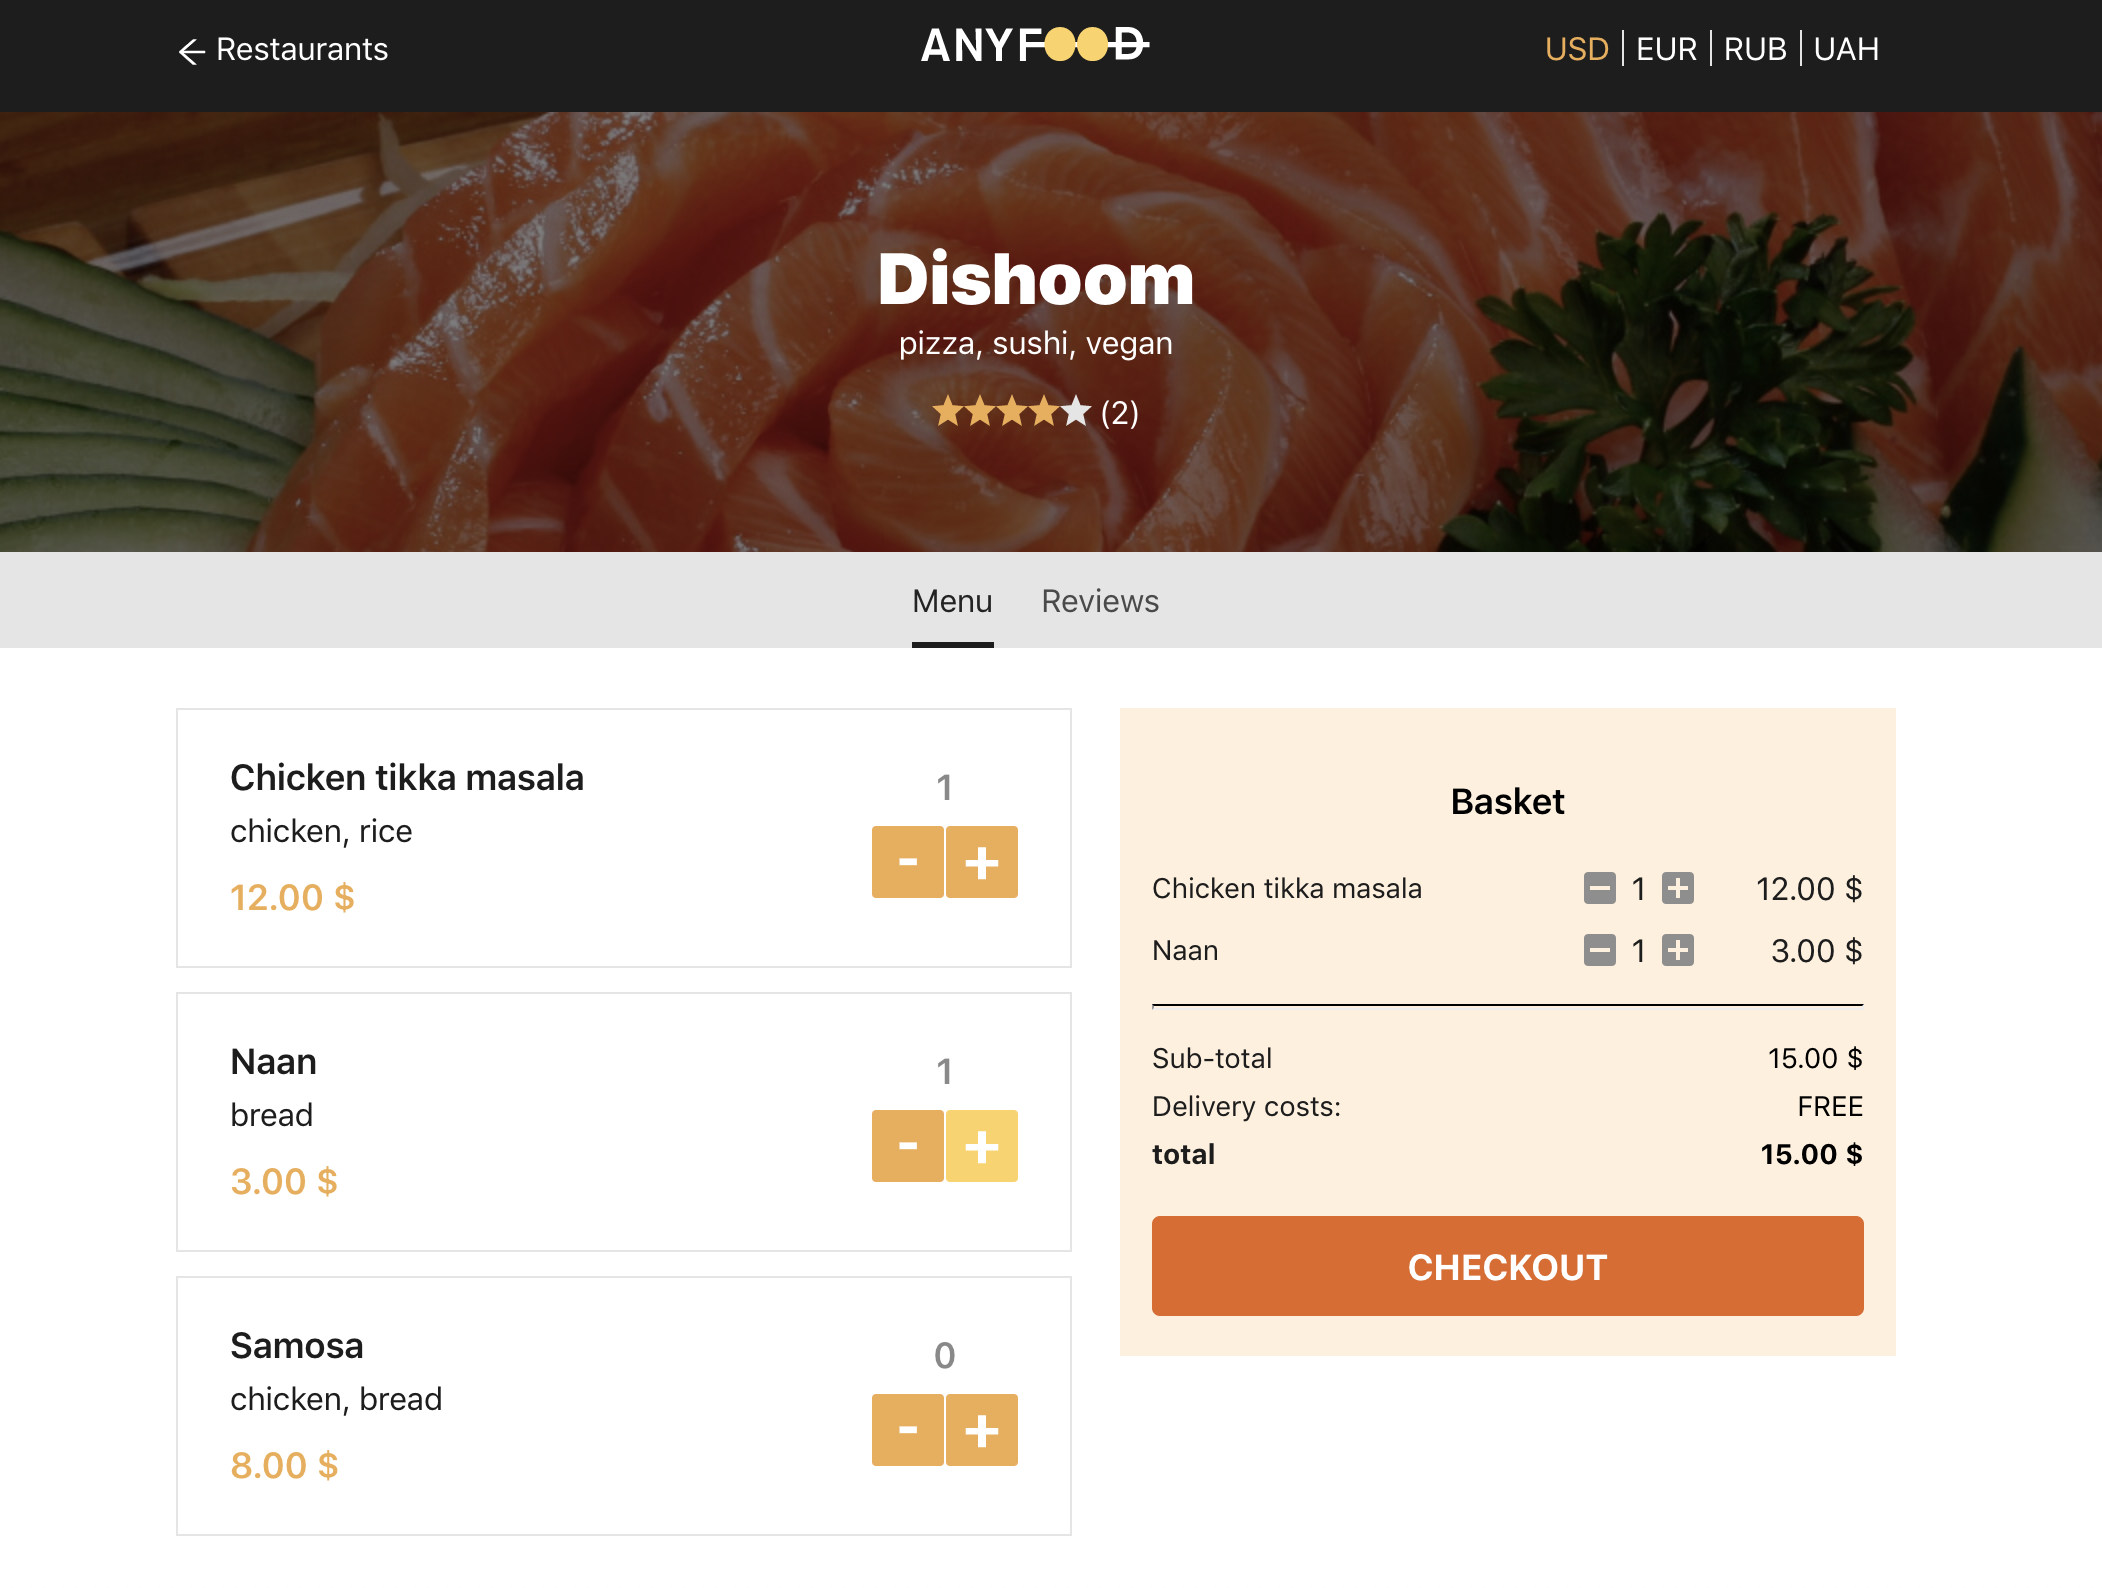Add one more Naan from menu
Image resolution: width=2102 pixels, height=1588 pixels.
point(981,1146)
